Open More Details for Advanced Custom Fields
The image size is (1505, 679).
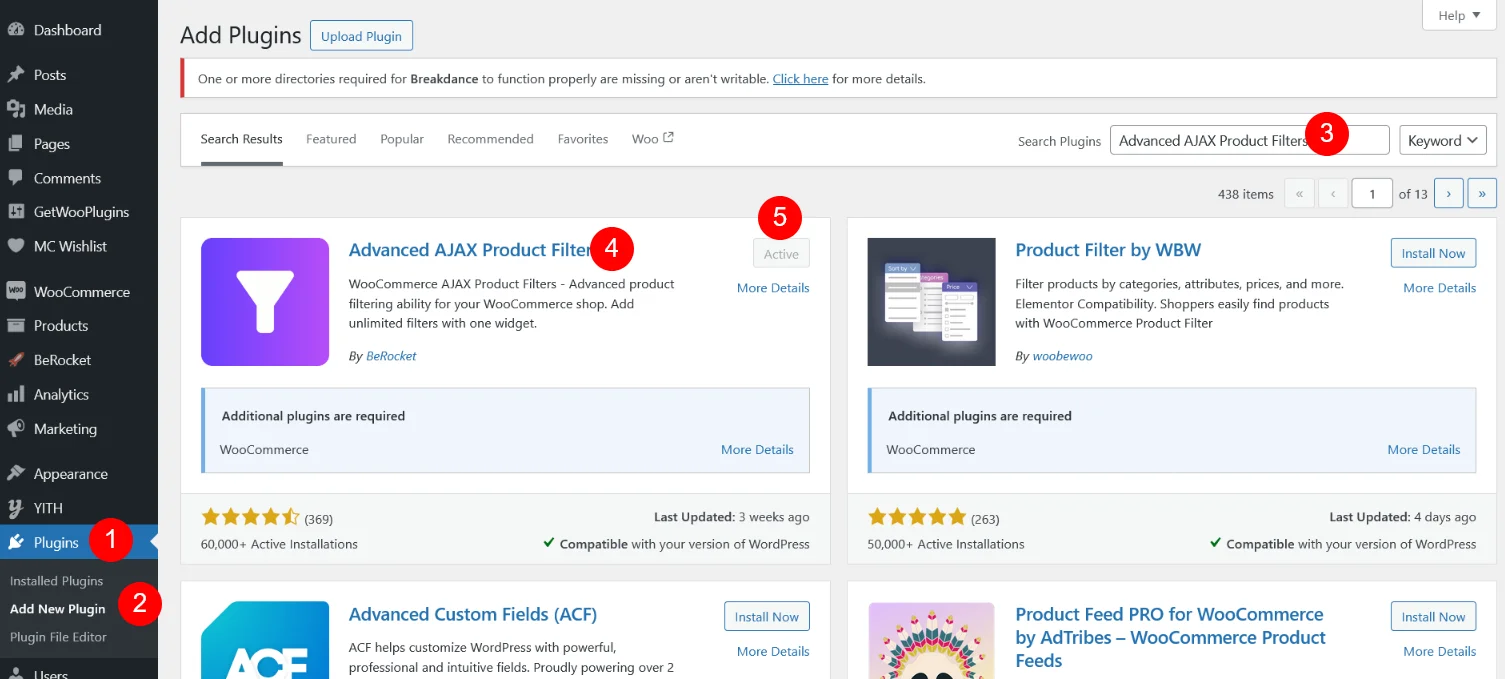click(773, 652)
